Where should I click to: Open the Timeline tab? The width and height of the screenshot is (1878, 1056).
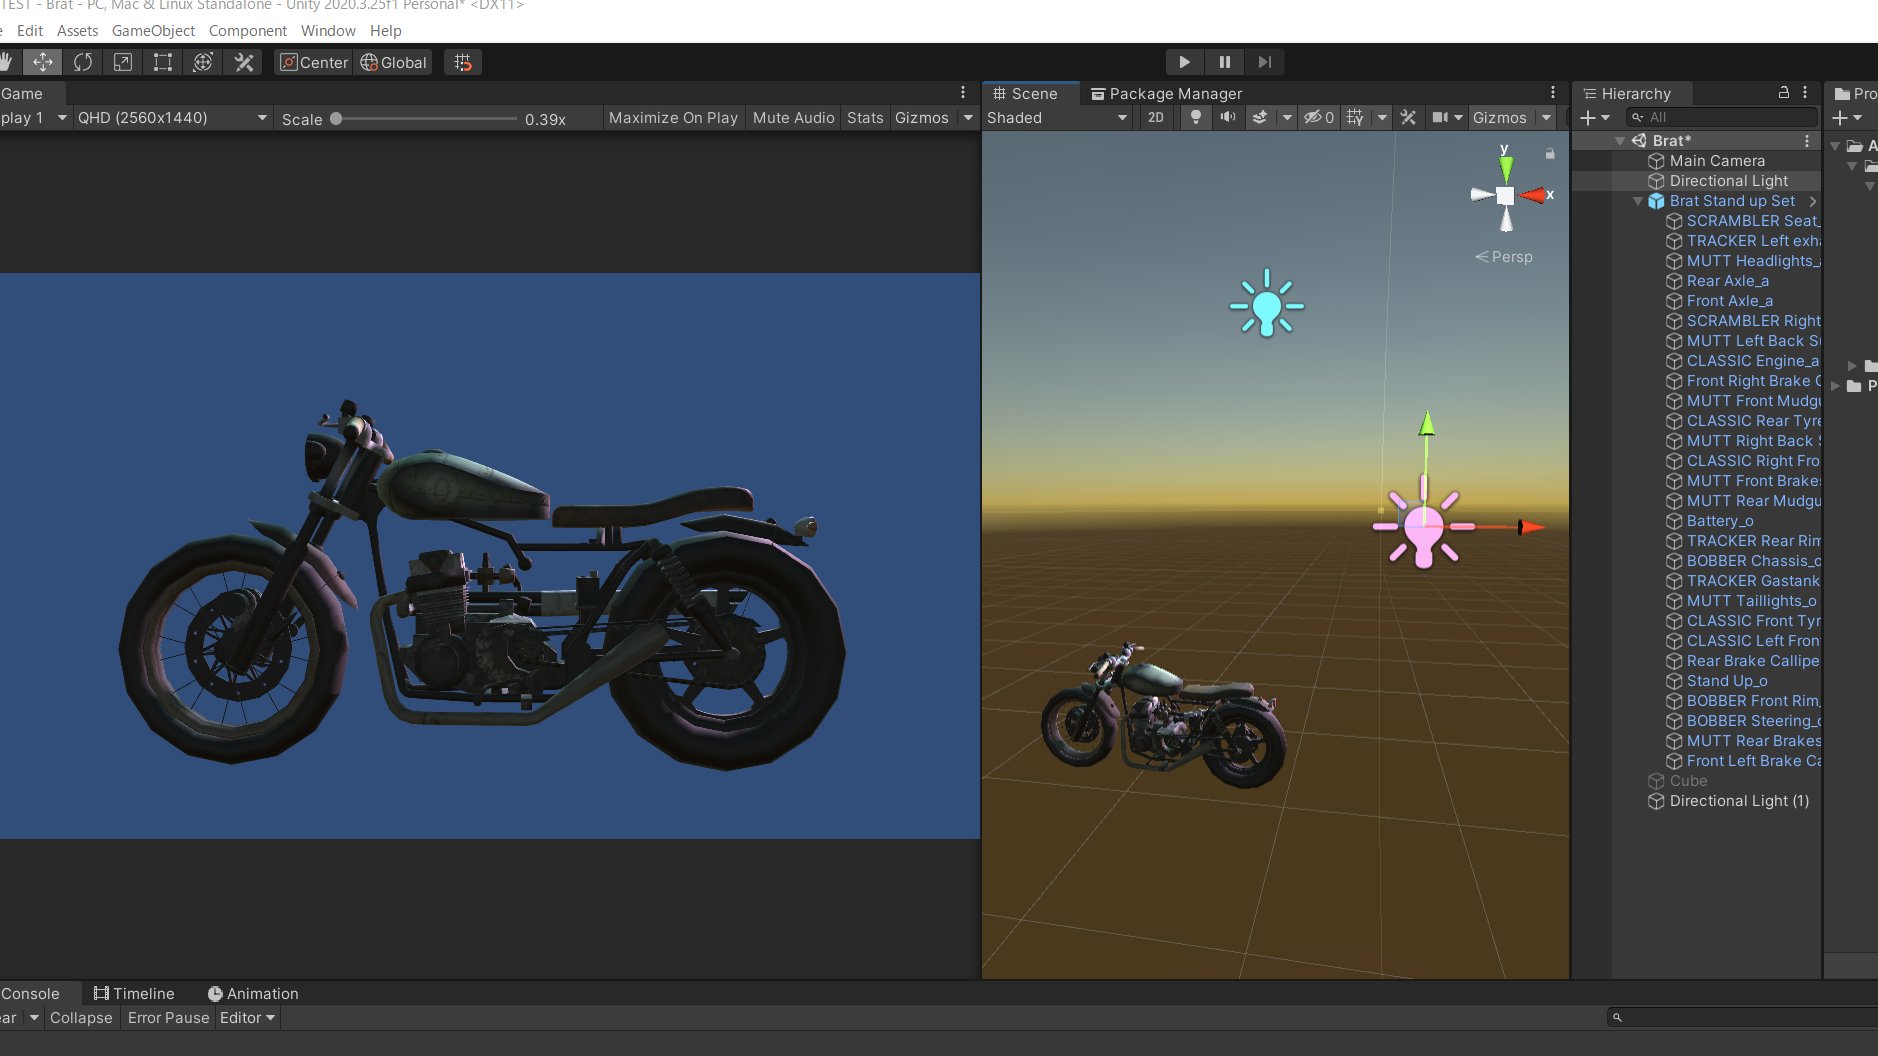[134, 993]
